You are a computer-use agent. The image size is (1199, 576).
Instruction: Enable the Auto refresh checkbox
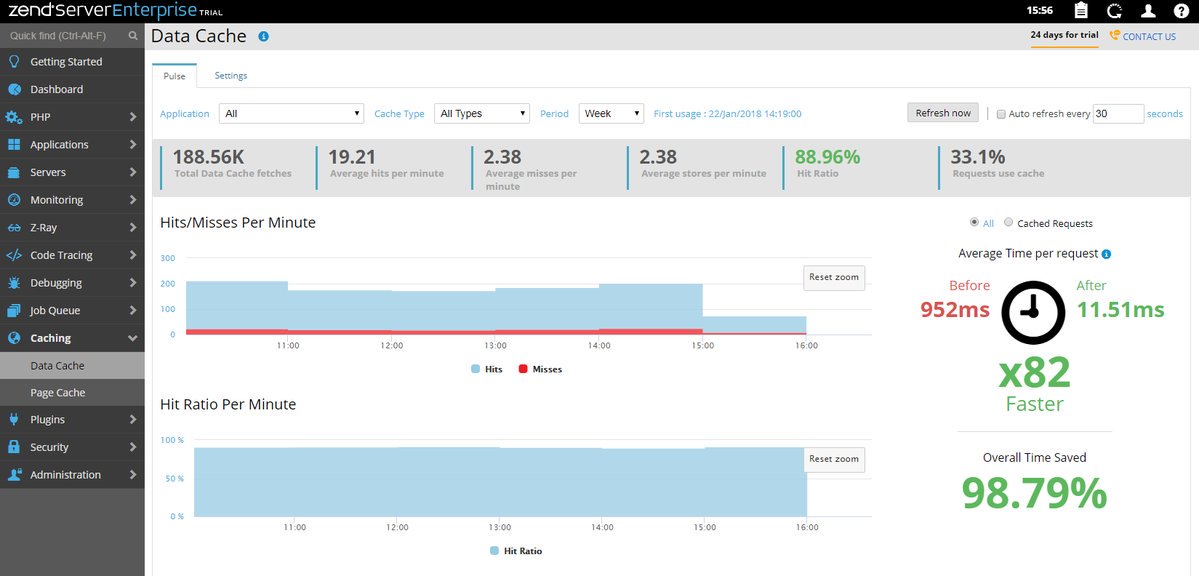coord(1001,114)
